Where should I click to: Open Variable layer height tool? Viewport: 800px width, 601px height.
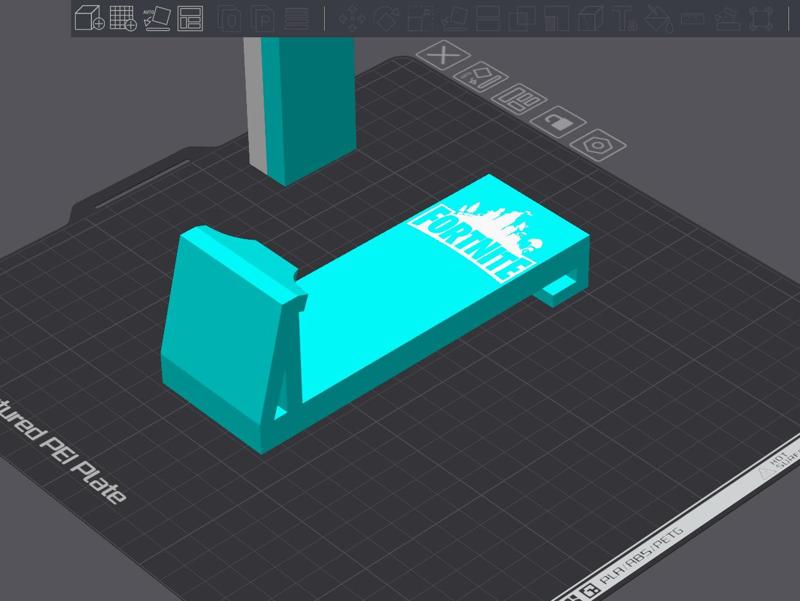tap(296, 18)
